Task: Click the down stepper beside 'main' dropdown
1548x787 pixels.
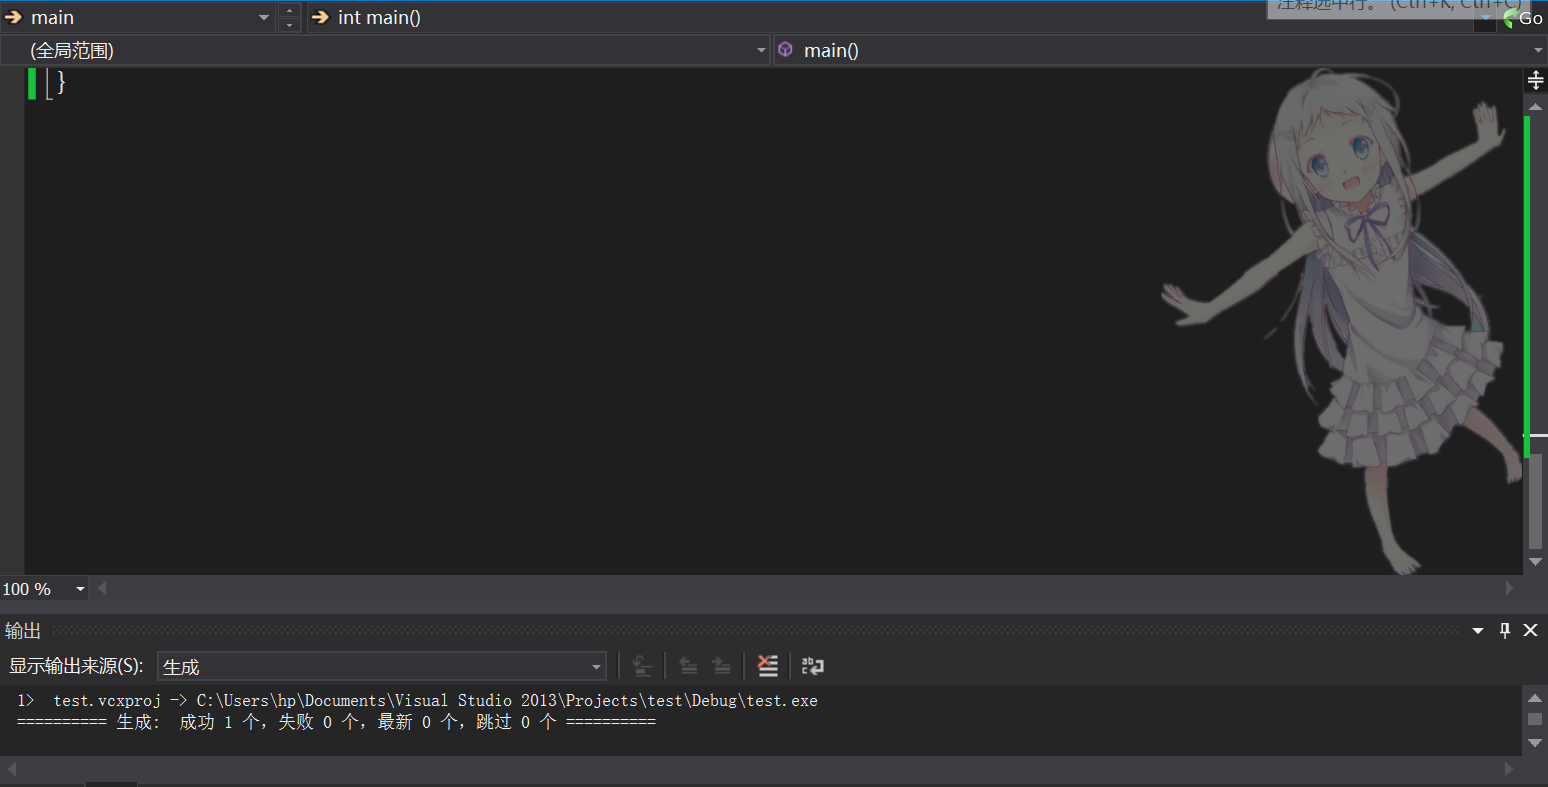Action: click(289, 24)
